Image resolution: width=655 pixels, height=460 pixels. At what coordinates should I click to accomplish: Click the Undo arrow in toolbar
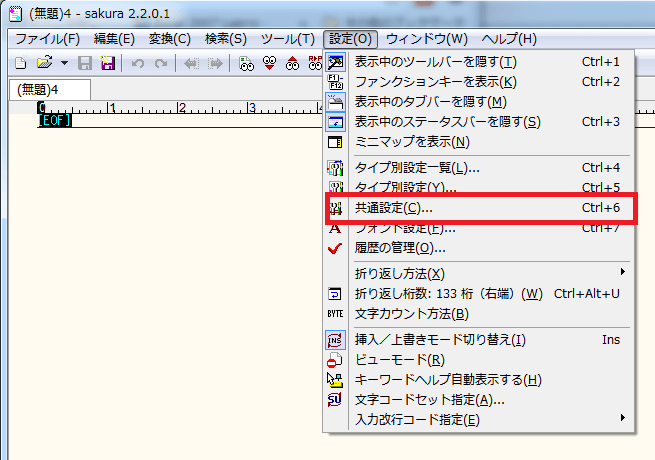(x=138, y=63)
